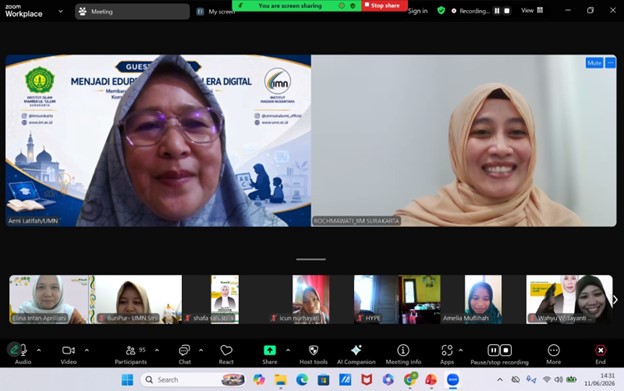Viewport: 624px width, 391px height.
Task: Open the Participants panel
Action: (131, 353)
